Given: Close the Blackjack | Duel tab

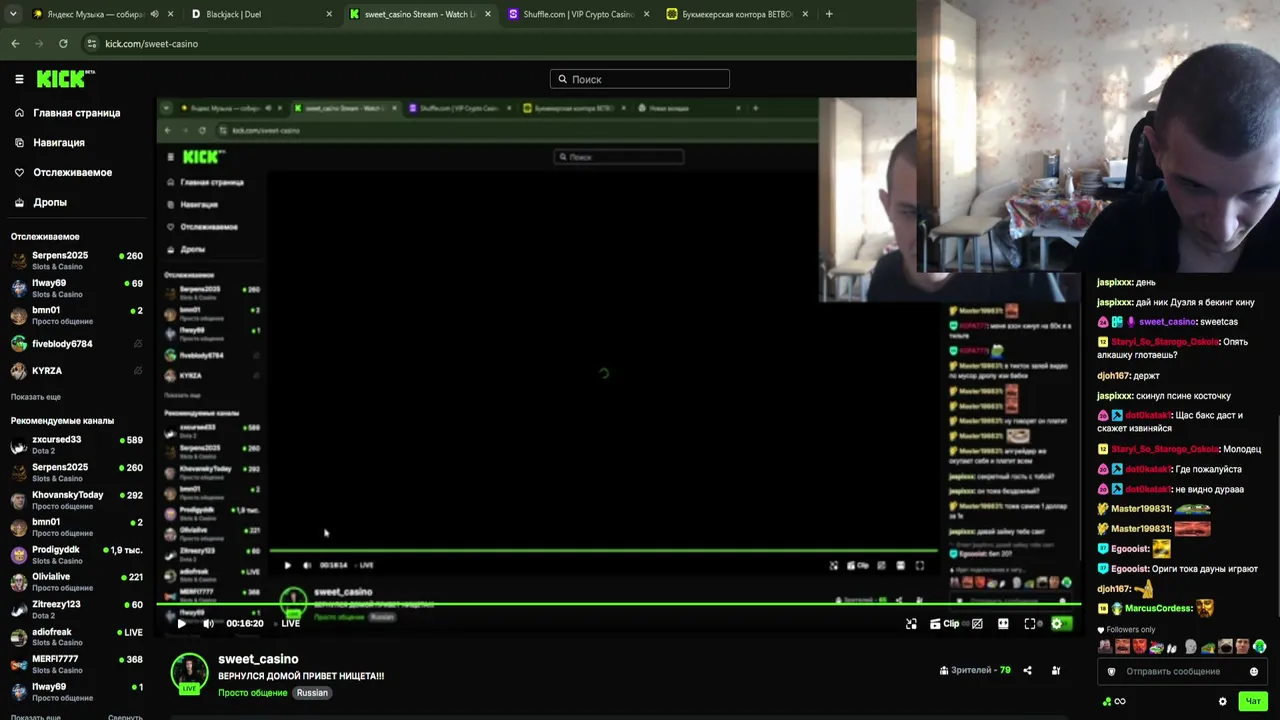Looking at the screenshot, I should (330, 14).
